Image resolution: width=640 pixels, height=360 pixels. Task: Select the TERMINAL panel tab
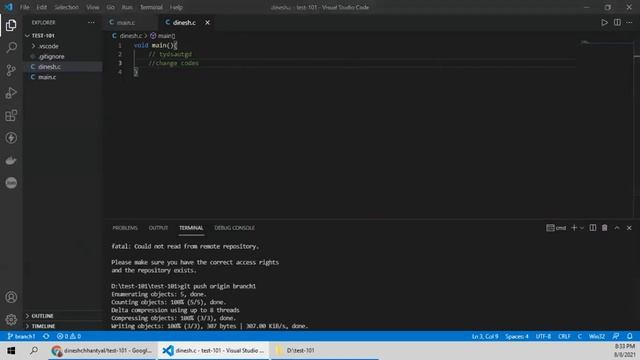coord(191,228)
